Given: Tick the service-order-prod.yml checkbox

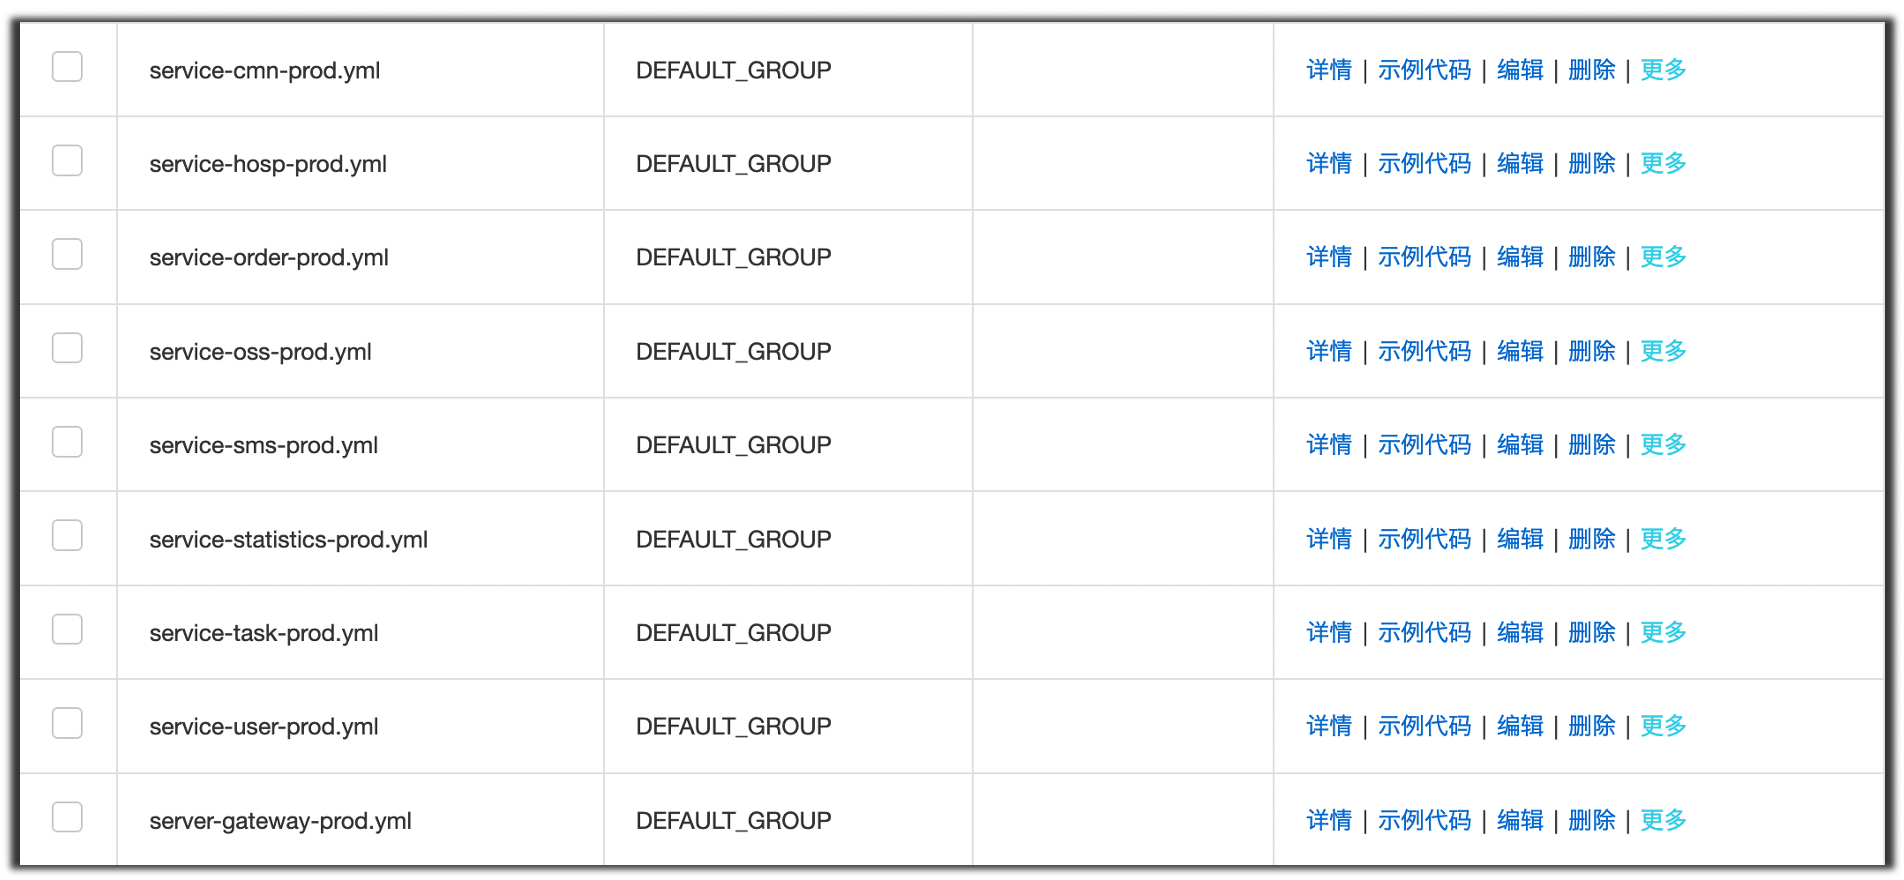Looking at the screenshot, I should tap(67, 255).
